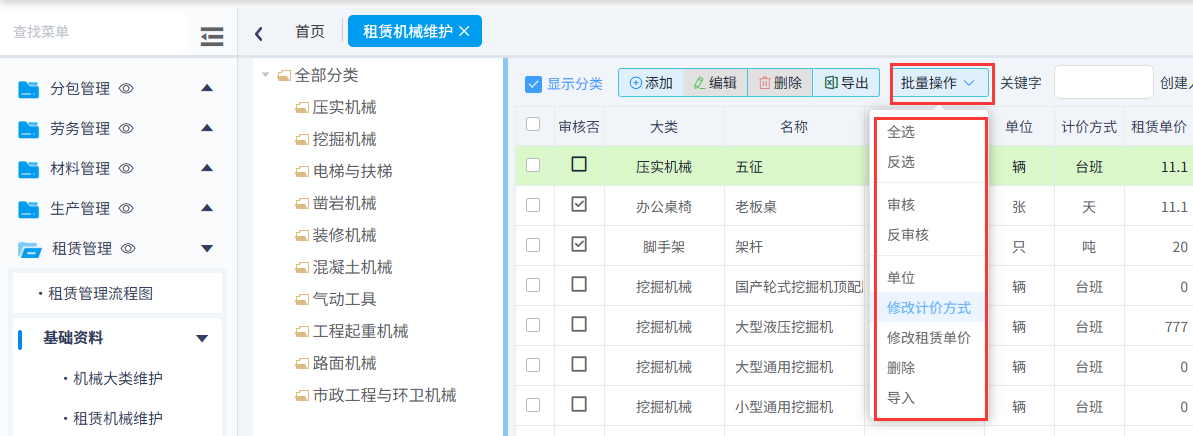Toggle the 审核否 checkbox for 大型液压挖掘机
1193x436 pixels.
[x=580, y=324]
